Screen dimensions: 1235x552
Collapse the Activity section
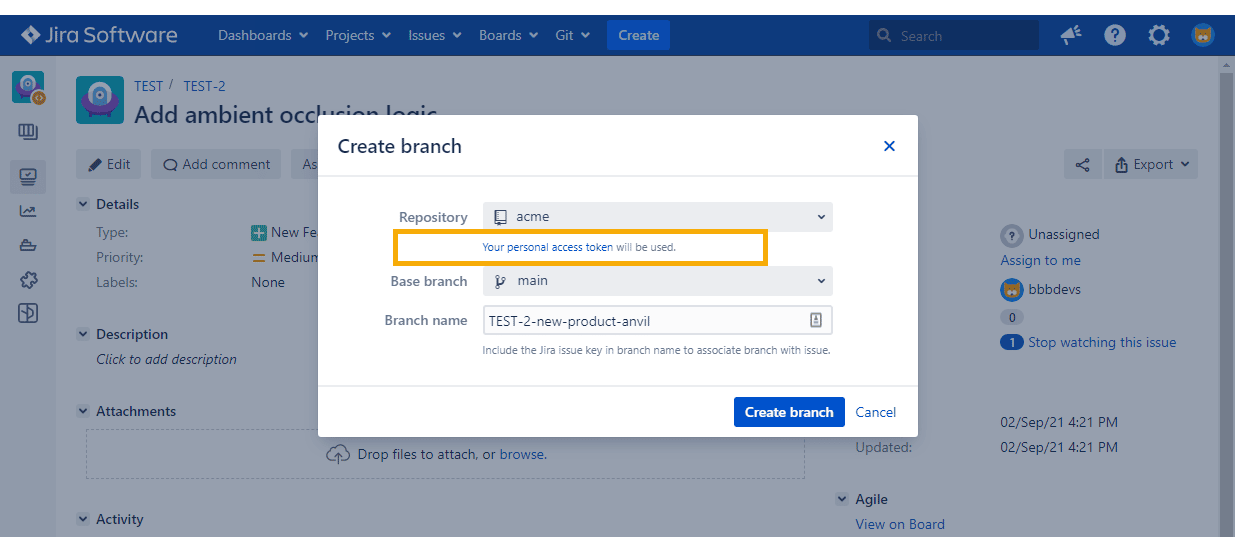(83, 519)
